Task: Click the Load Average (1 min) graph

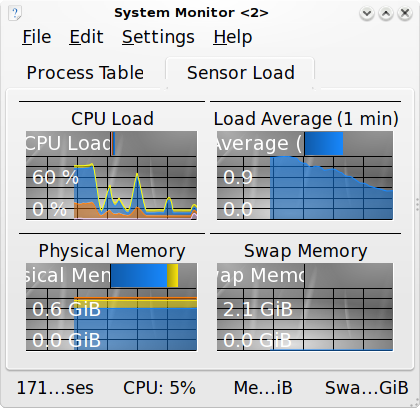Action: (x=305, y=175)
